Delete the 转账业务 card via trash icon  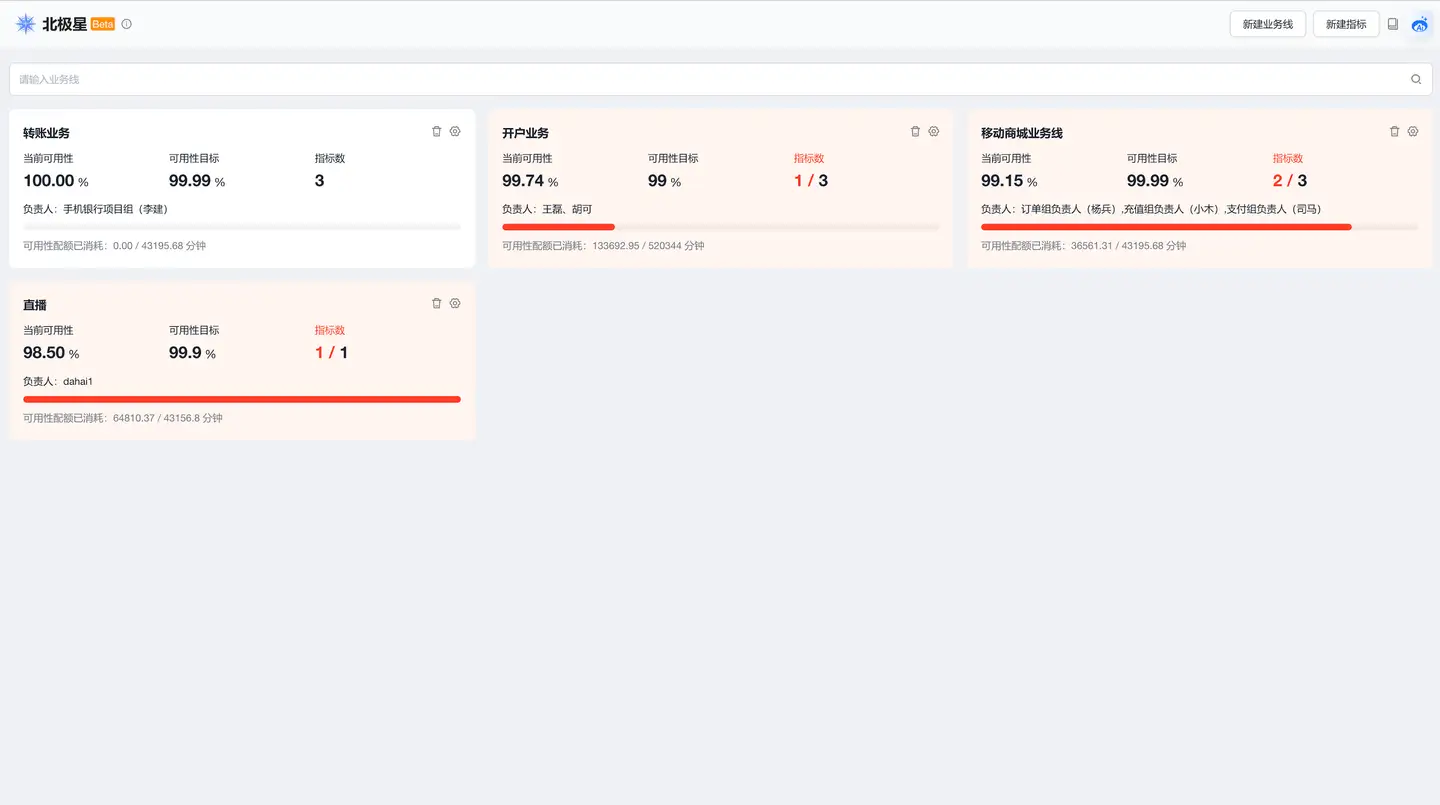coord(436,131)
